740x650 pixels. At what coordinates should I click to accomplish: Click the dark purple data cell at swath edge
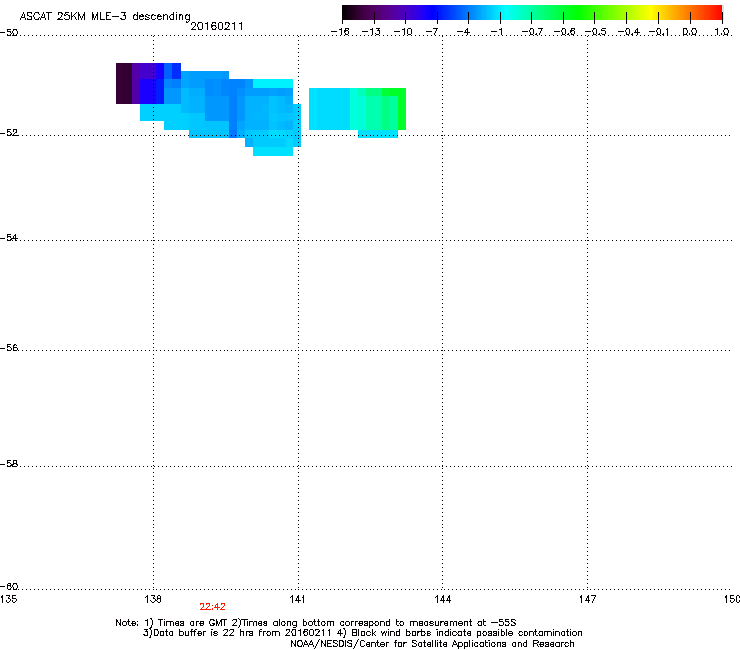click(124, 84)
